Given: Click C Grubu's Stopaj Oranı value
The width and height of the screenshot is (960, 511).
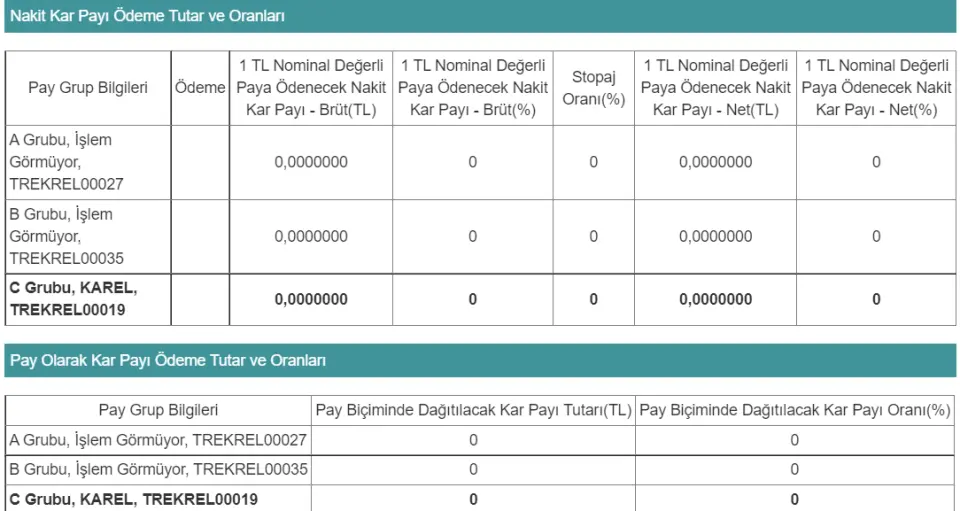Looking at the screenshot, I should (x=593, y=299).
